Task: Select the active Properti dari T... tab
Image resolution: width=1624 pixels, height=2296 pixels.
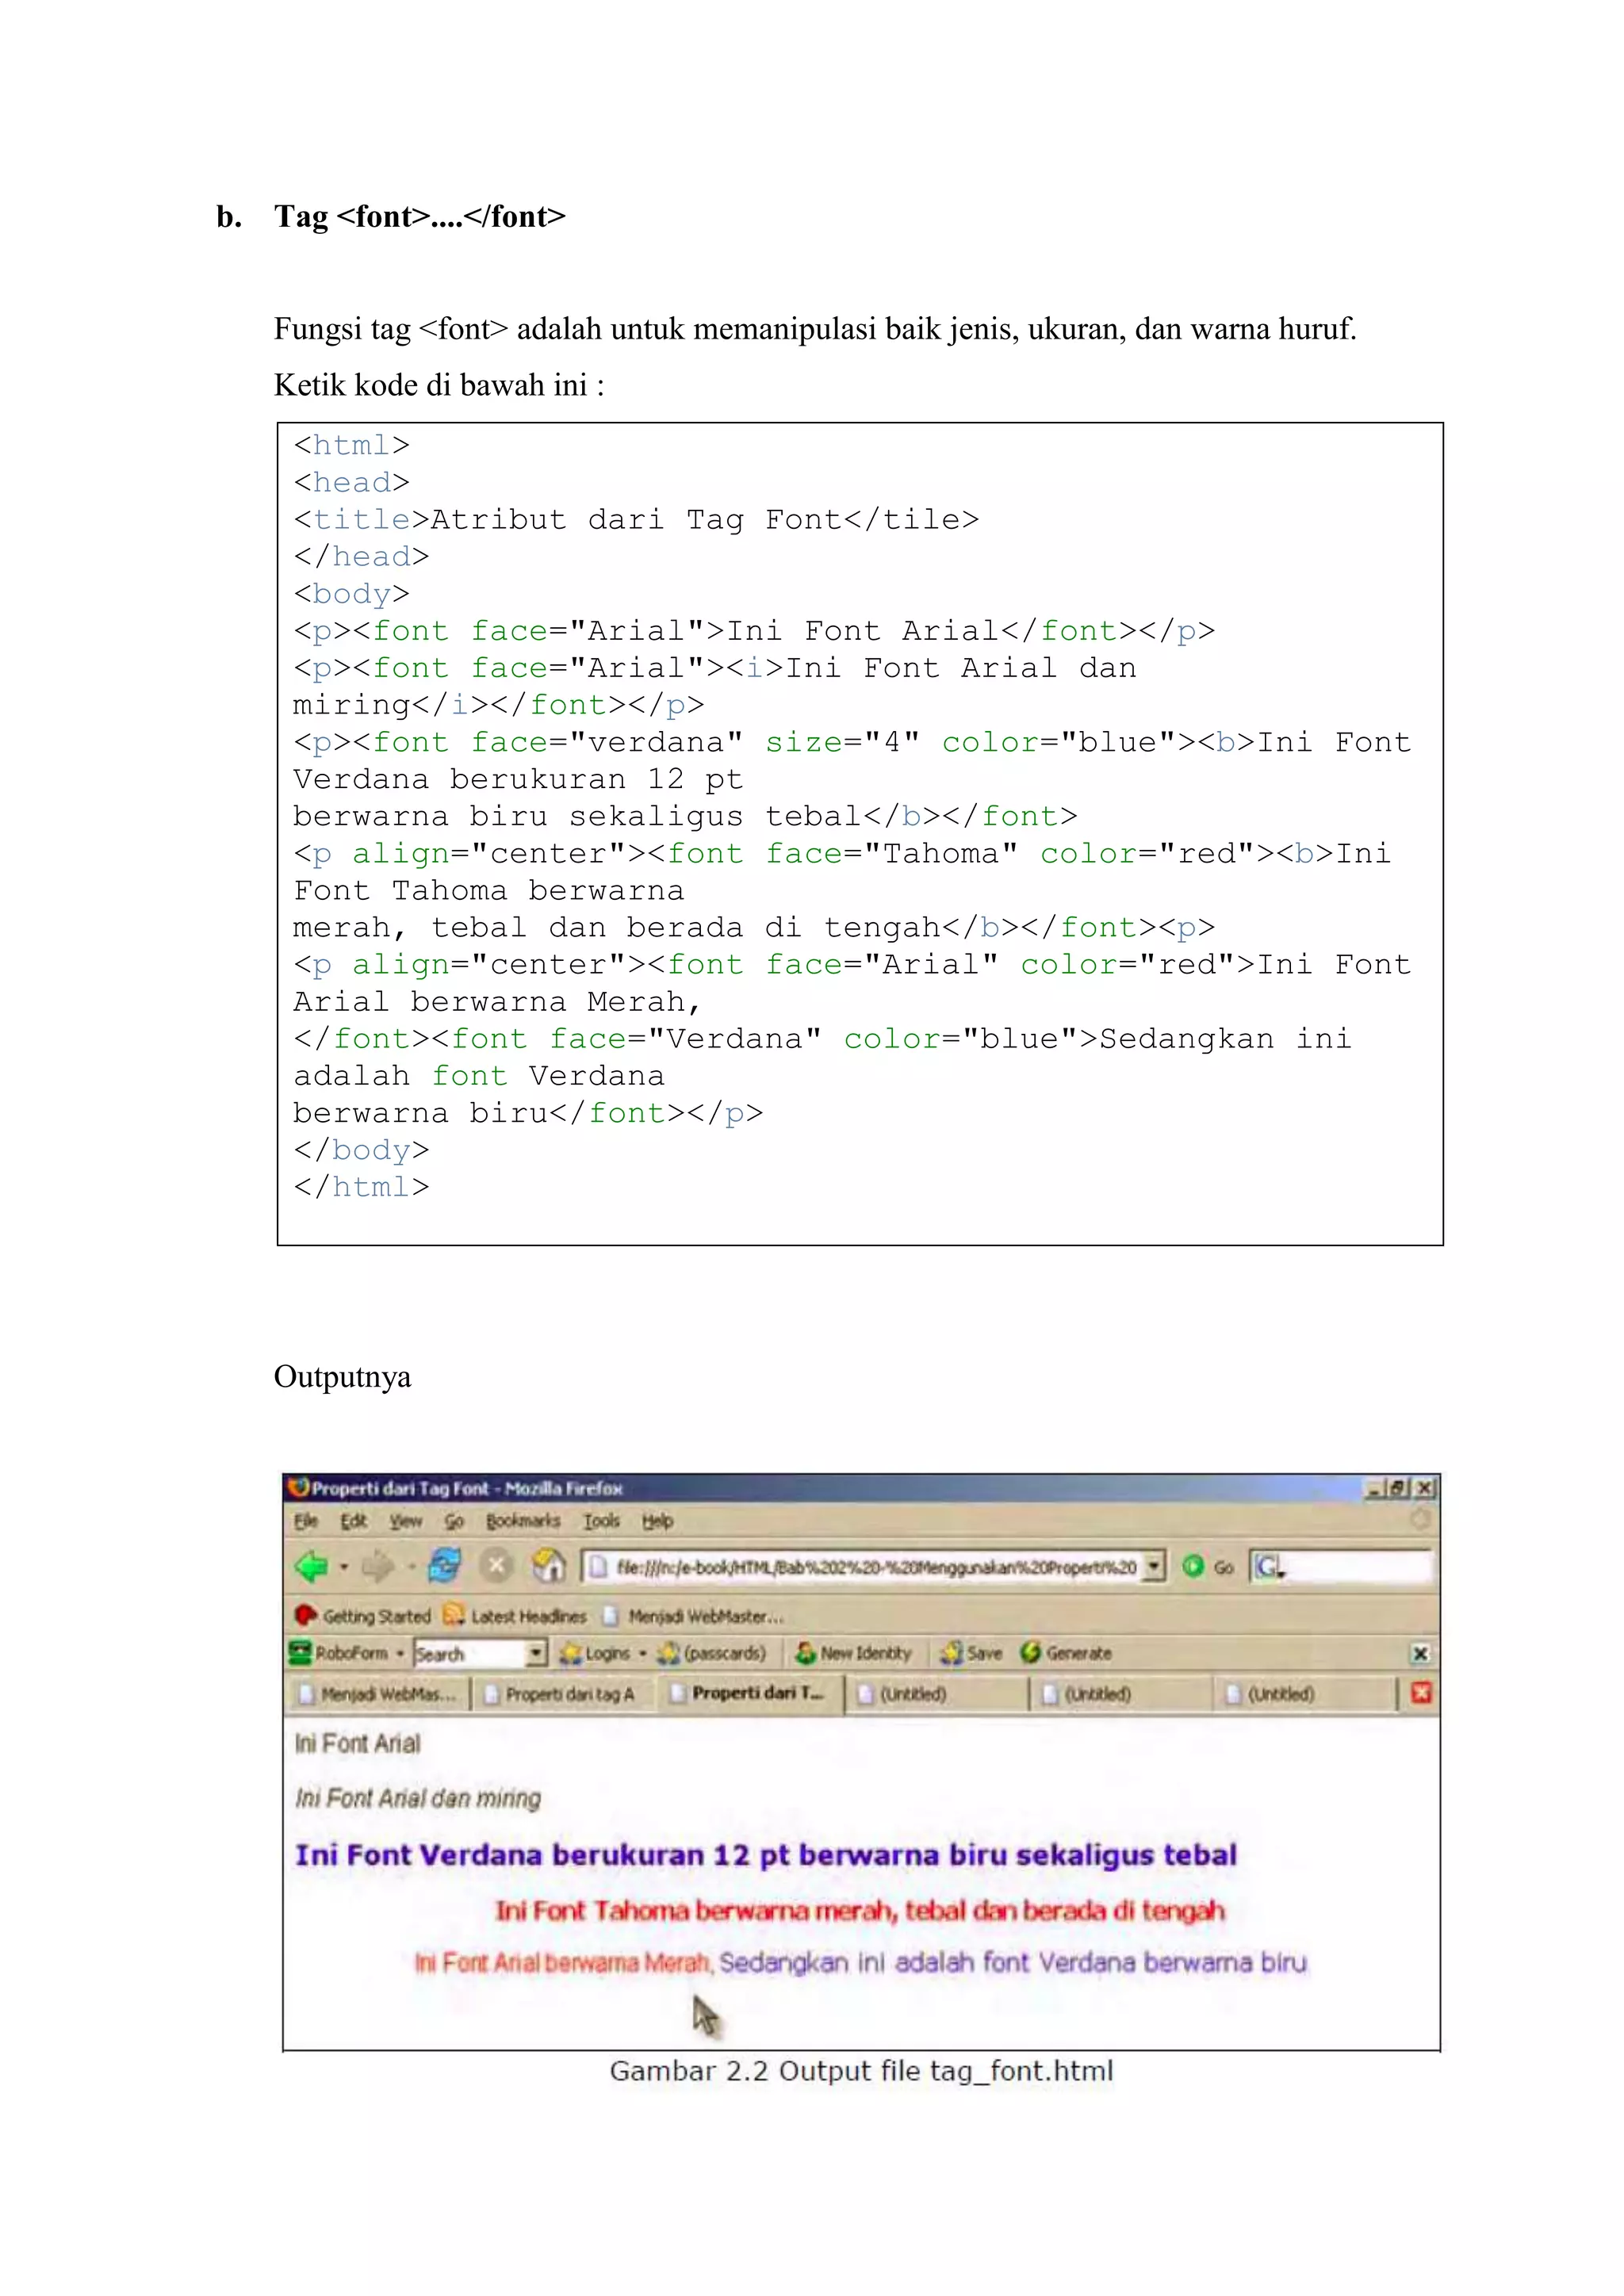Action: 749,1693
